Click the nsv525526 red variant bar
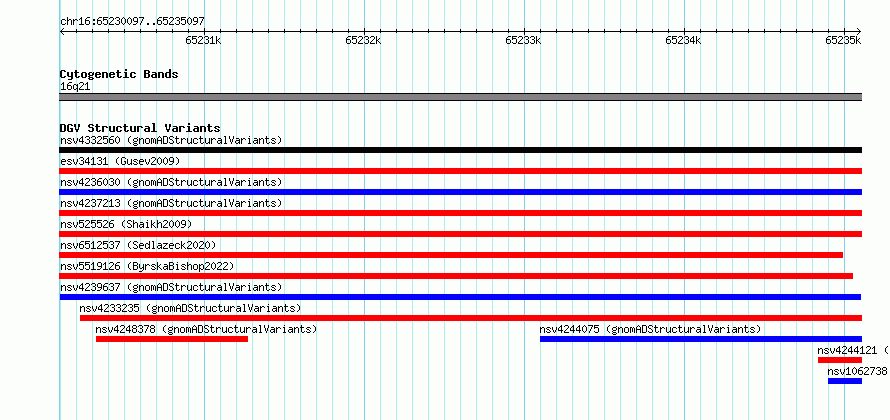The height and width of the screenshot is (420, 890). pos(460,234)
